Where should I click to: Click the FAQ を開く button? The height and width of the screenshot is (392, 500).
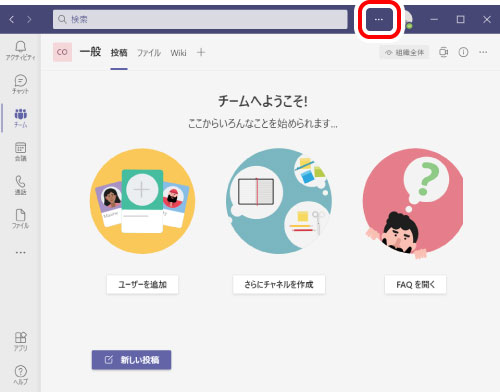point(415,284)
